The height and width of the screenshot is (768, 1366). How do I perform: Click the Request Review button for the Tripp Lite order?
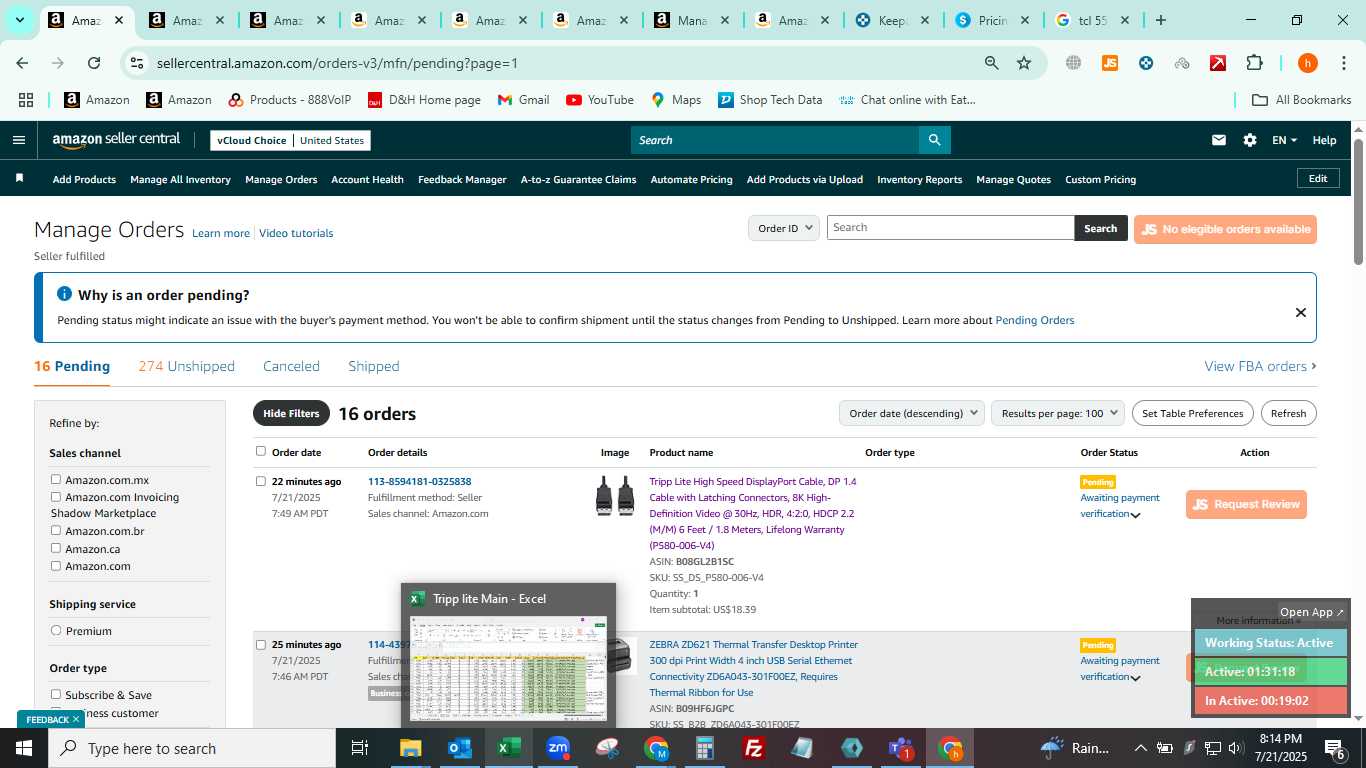(x=1246, y=504)
